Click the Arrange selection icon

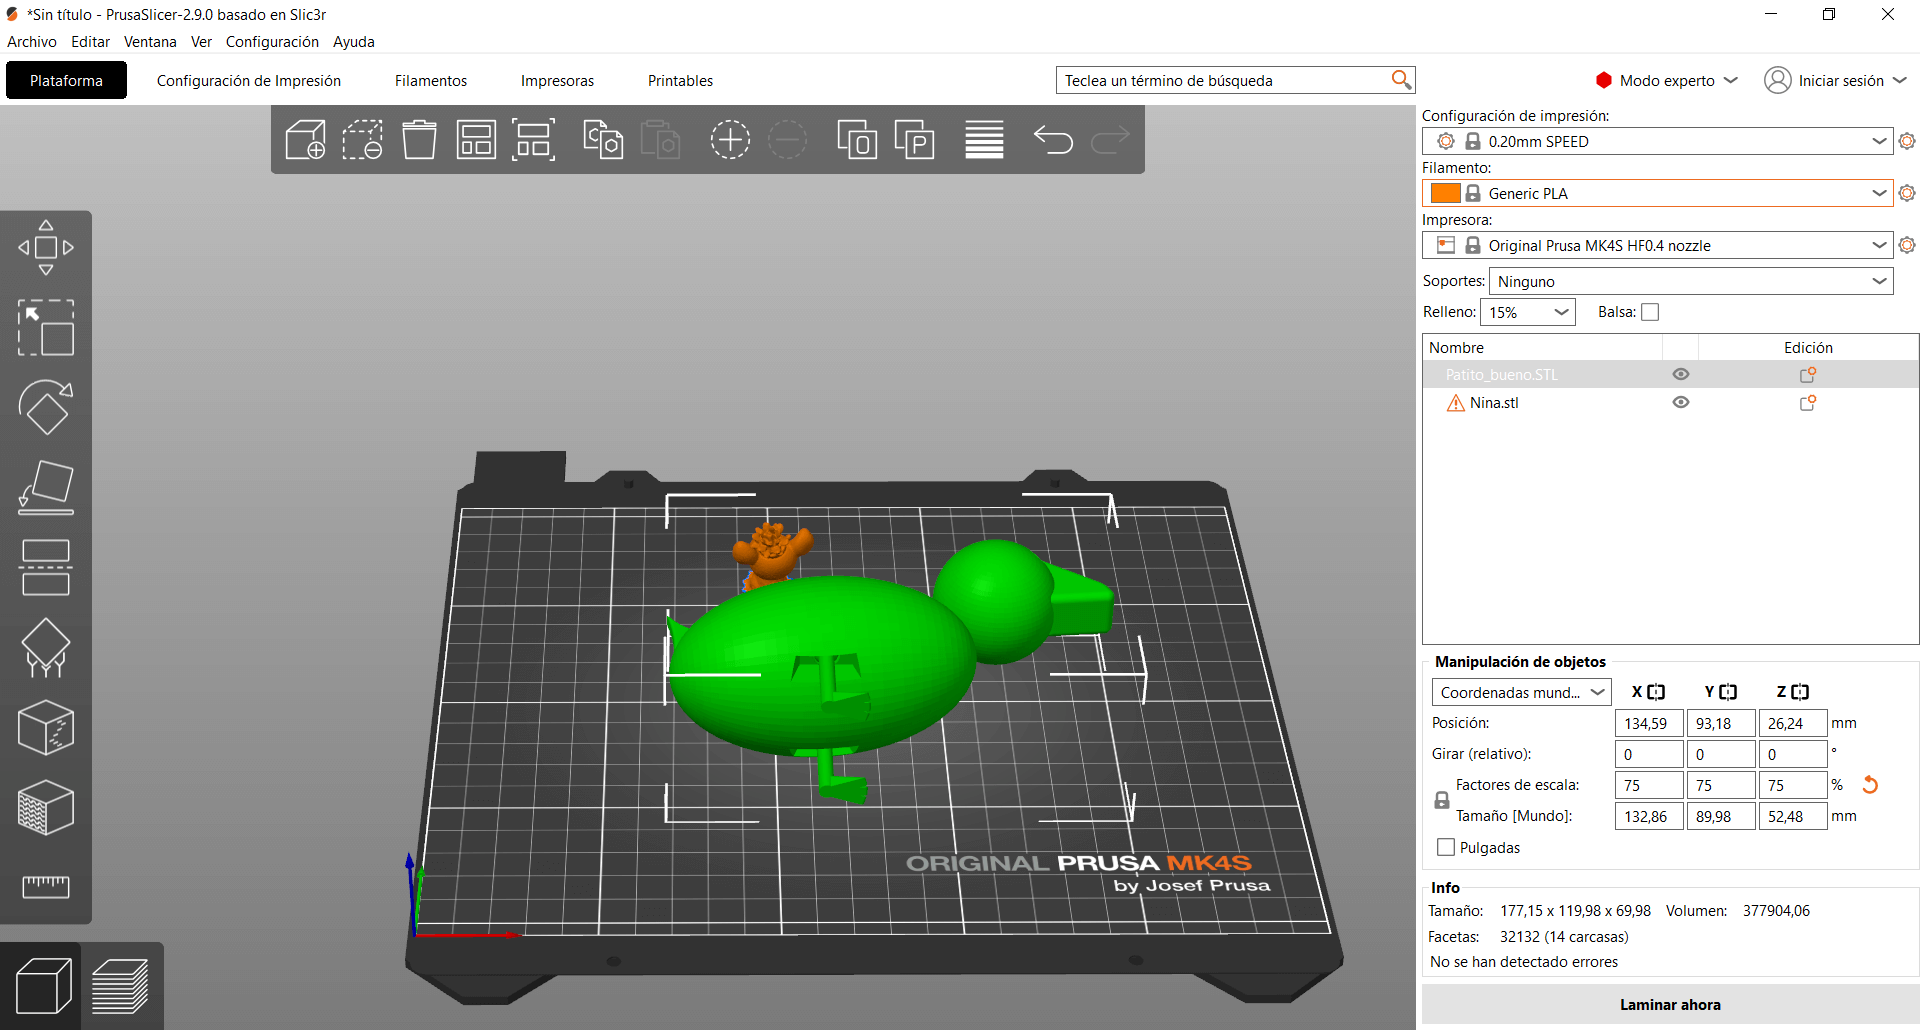point(534,140)
